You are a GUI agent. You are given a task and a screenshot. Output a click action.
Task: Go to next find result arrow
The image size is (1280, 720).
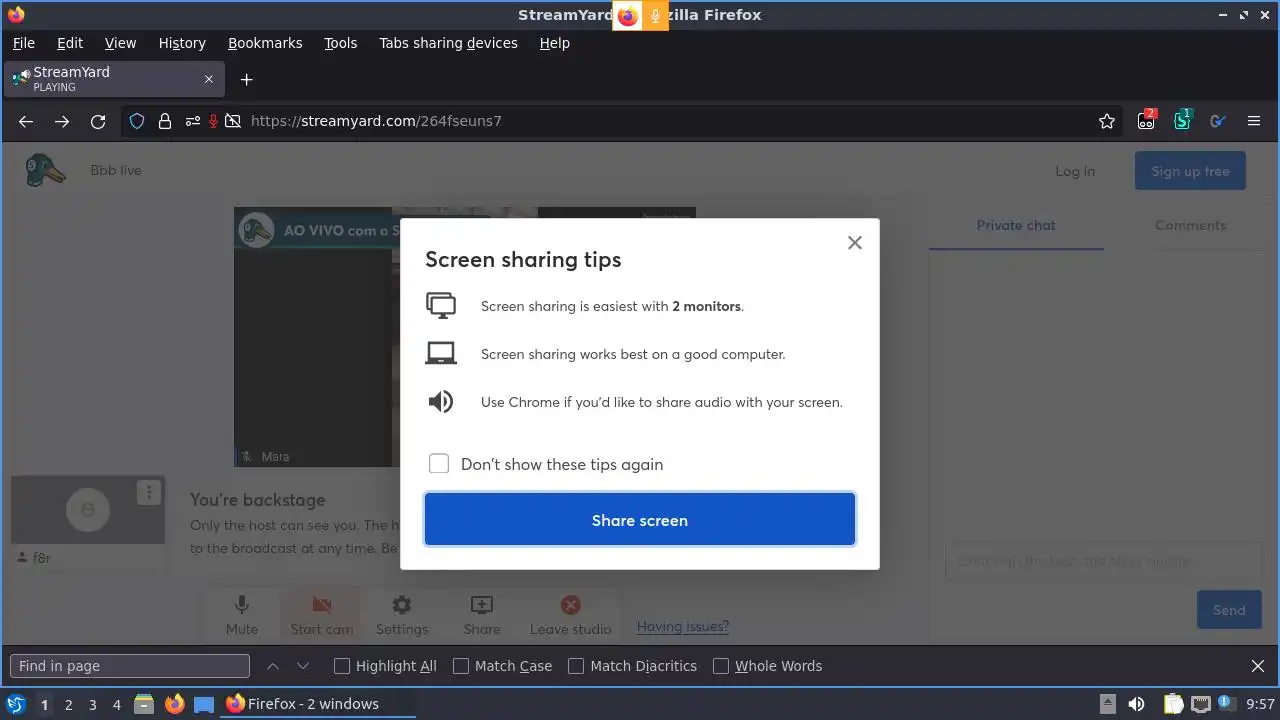[x=303, y=666]
